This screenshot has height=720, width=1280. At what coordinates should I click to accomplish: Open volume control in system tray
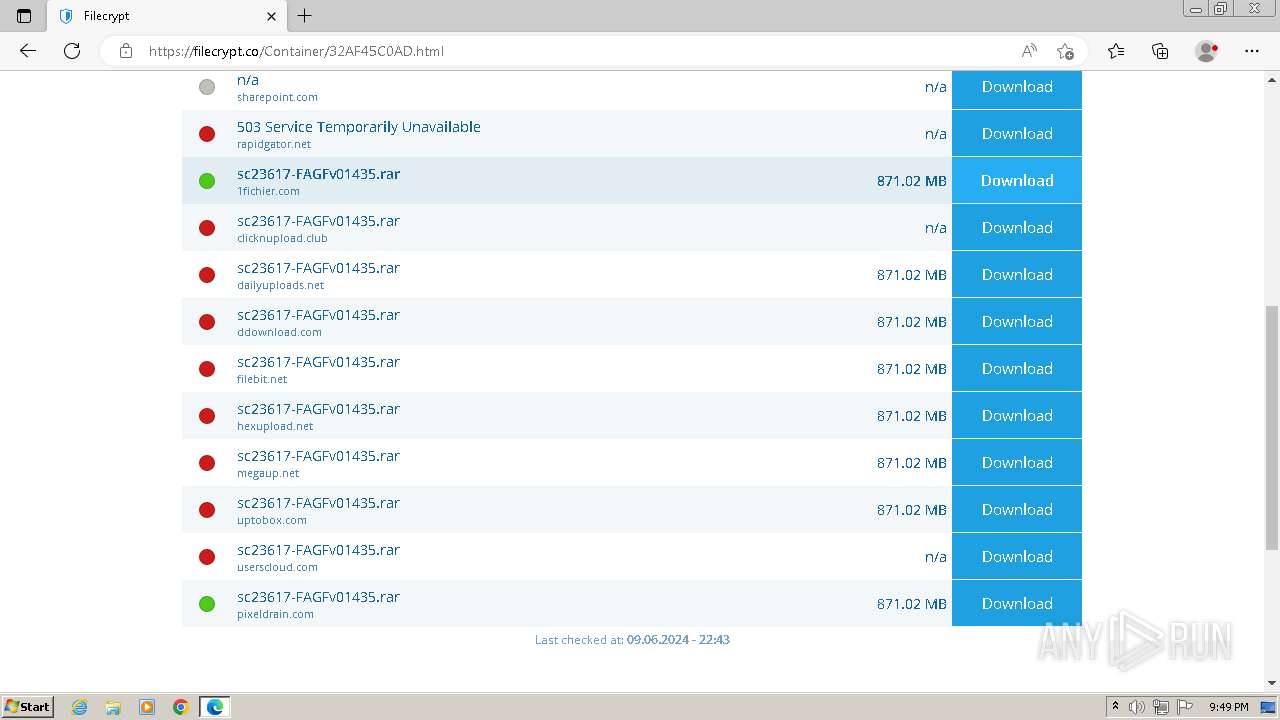1137,707
